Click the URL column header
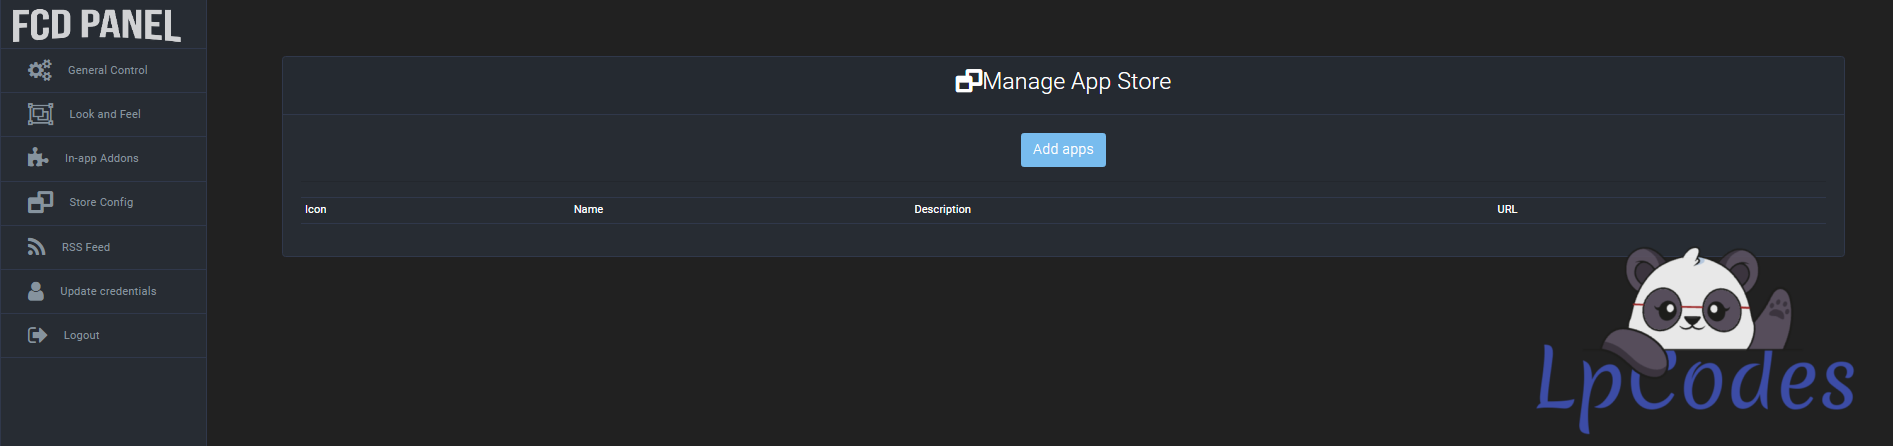 (x=1507, y=209)
